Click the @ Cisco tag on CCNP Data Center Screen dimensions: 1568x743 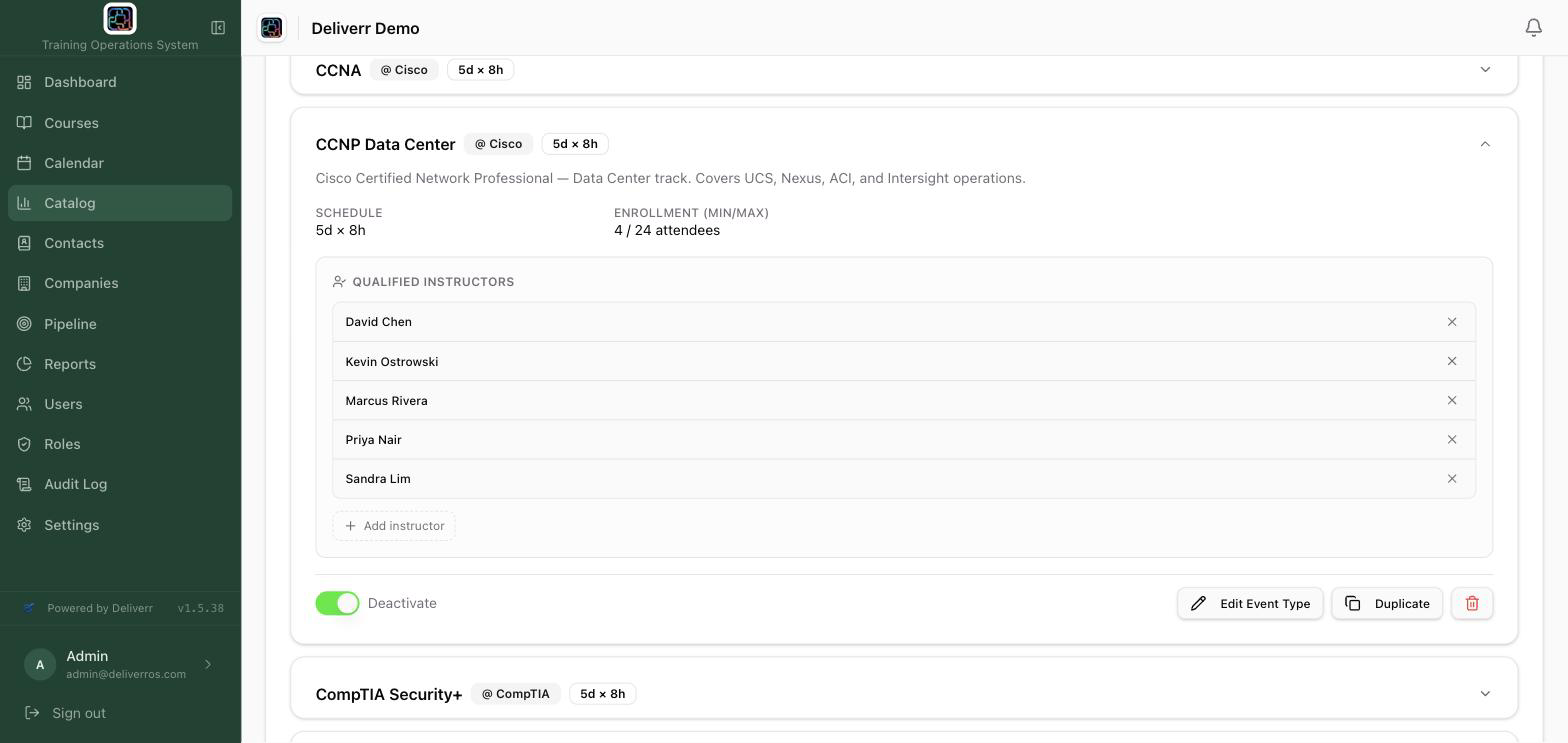pos(498,144)
